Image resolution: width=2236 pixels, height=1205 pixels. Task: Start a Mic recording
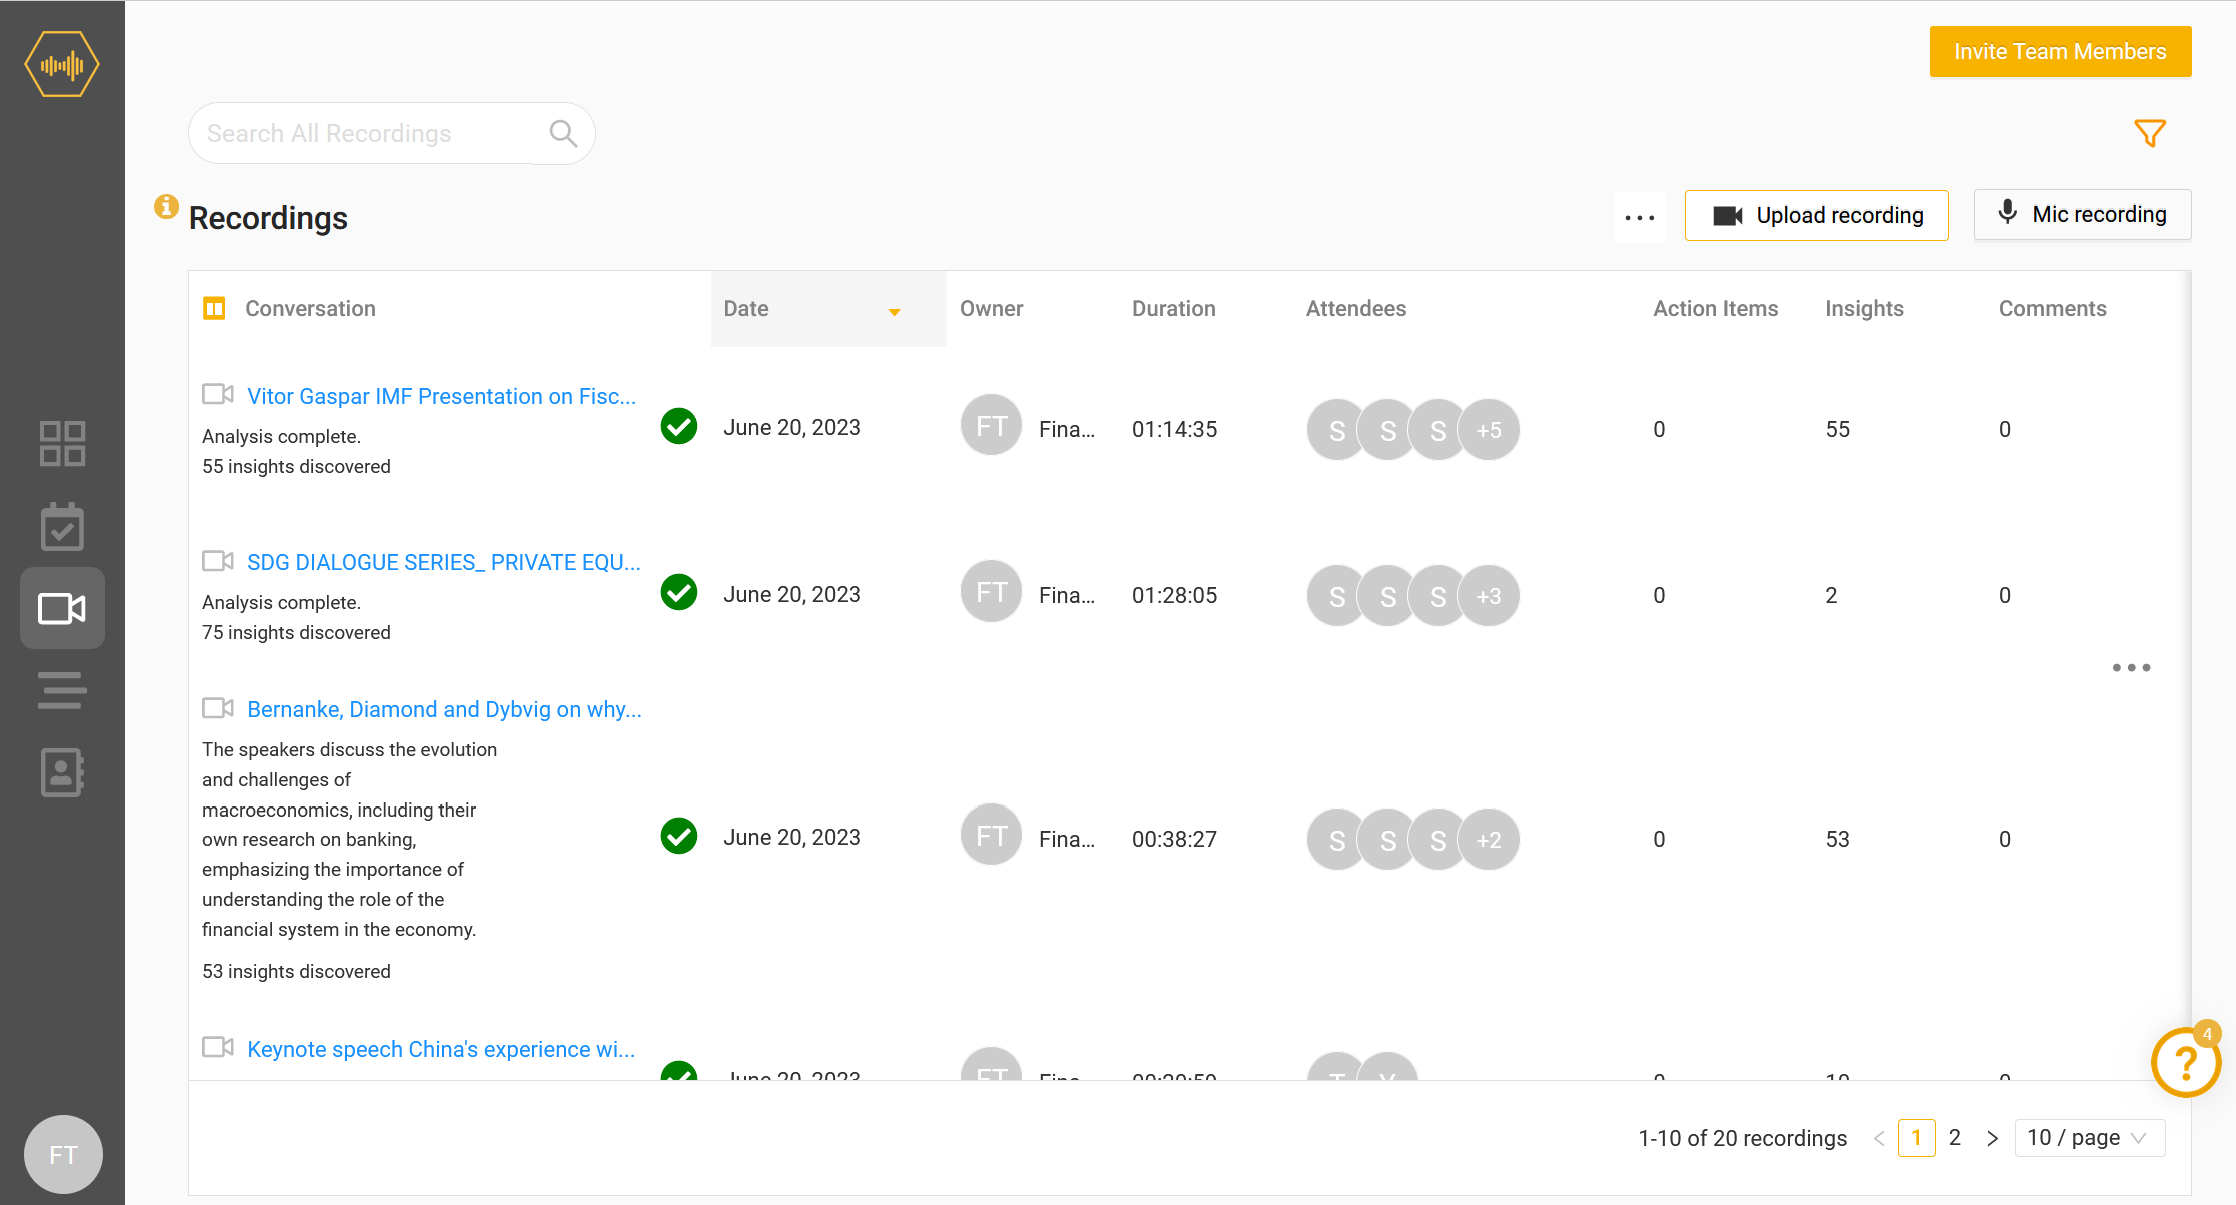point(2082,214)
